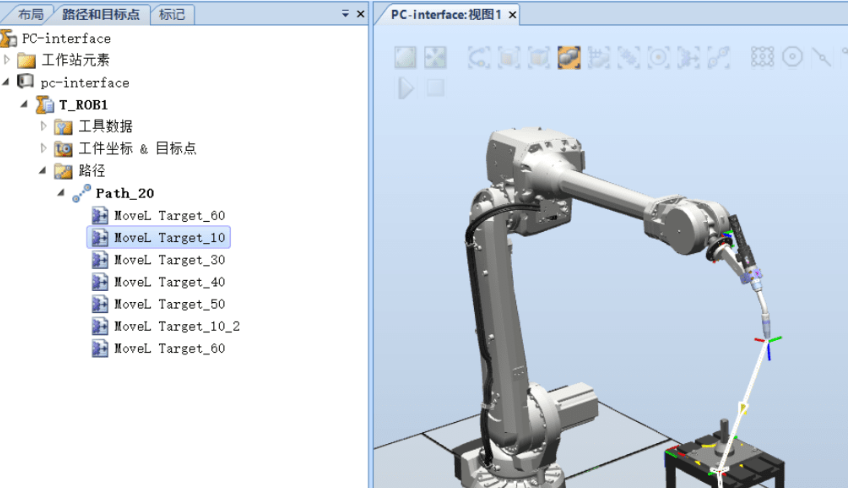Viewport: 848px width, 488px height.
Task: Expand the 工具数据 node
Action: point(43,126)
